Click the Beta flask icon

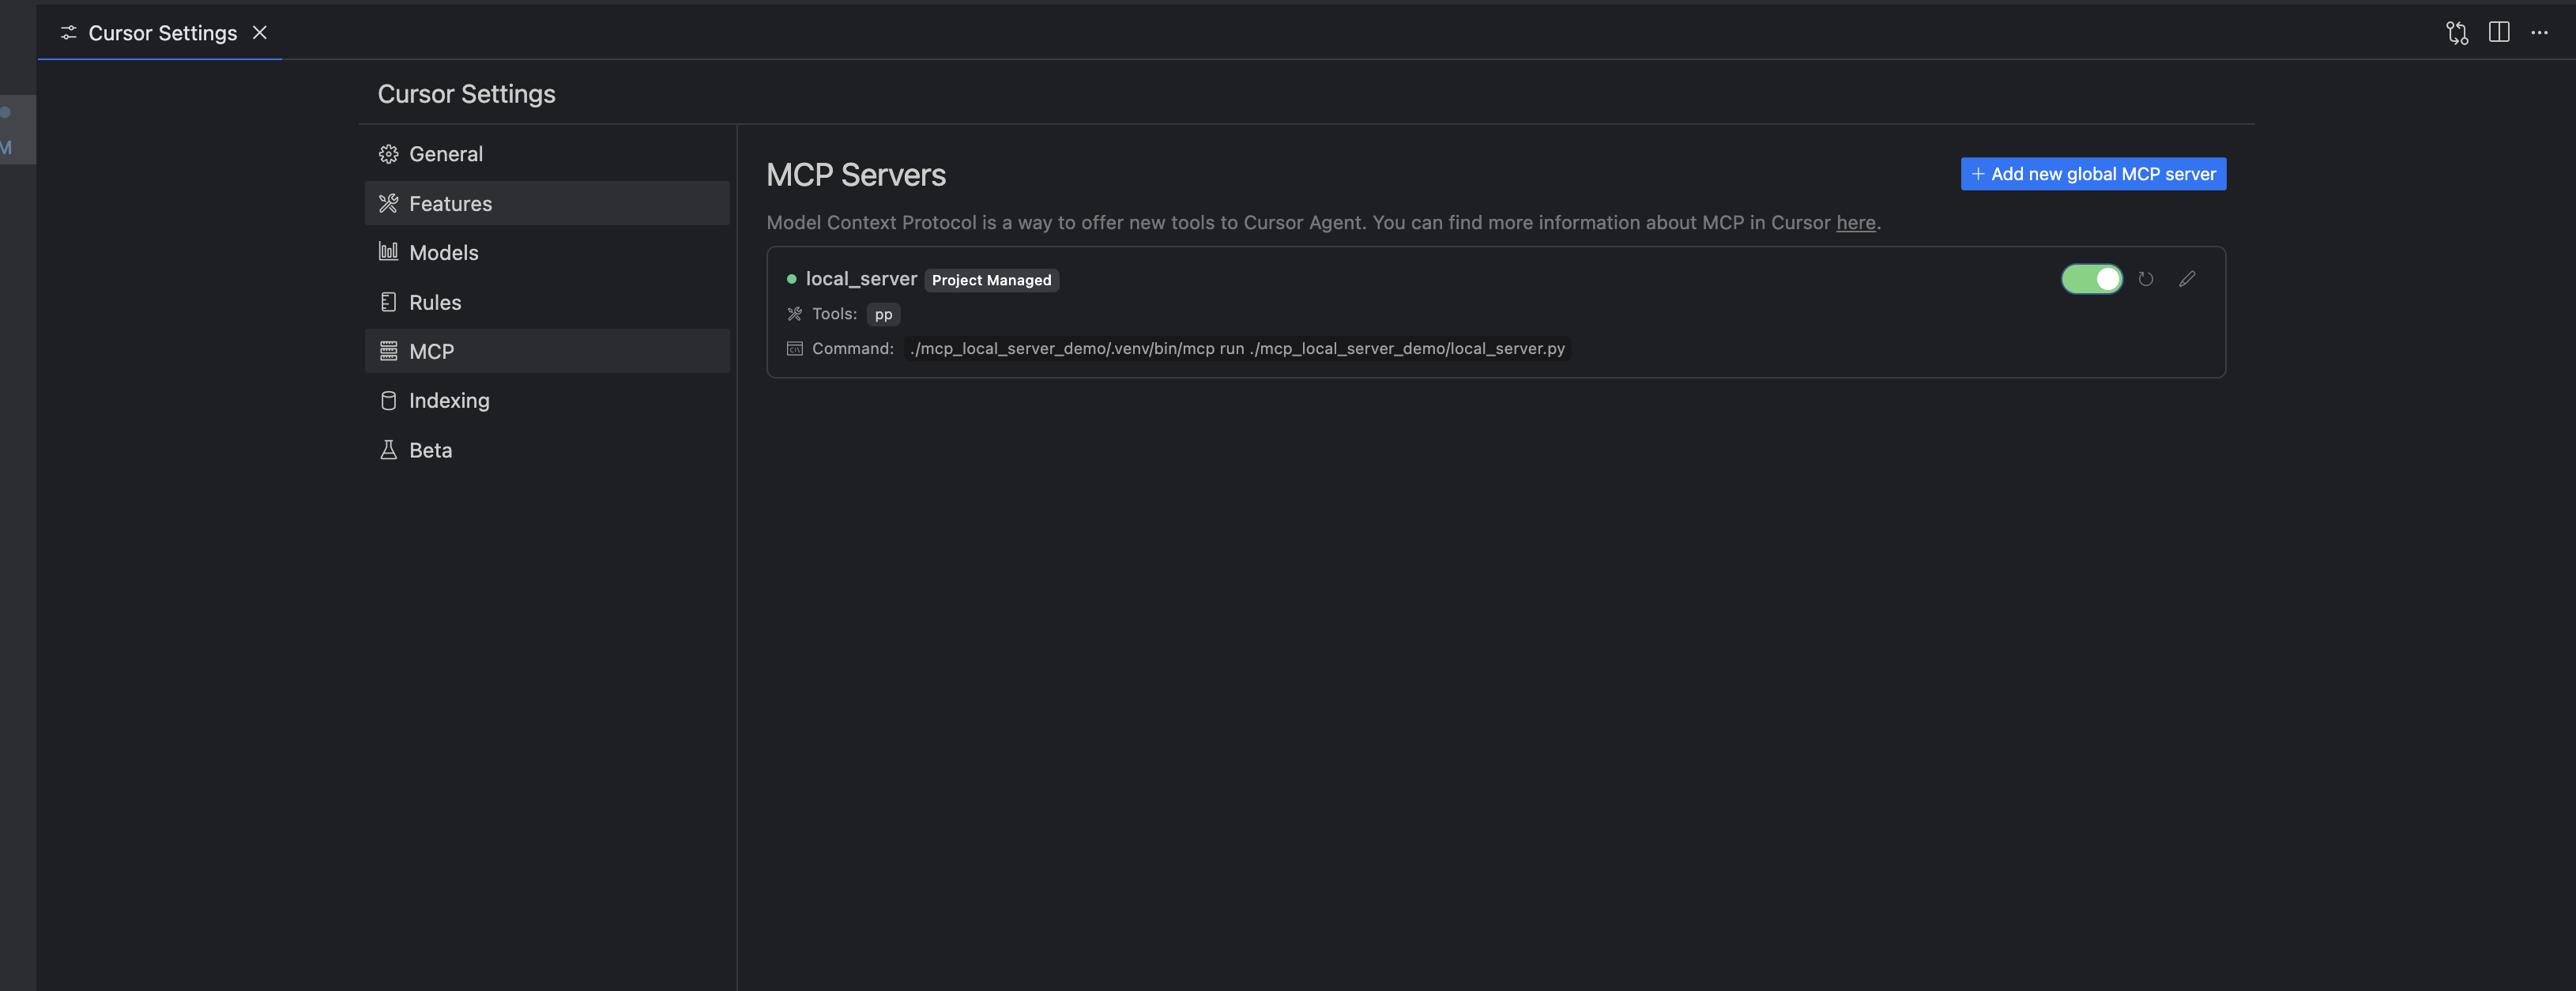tap(388, 450)
